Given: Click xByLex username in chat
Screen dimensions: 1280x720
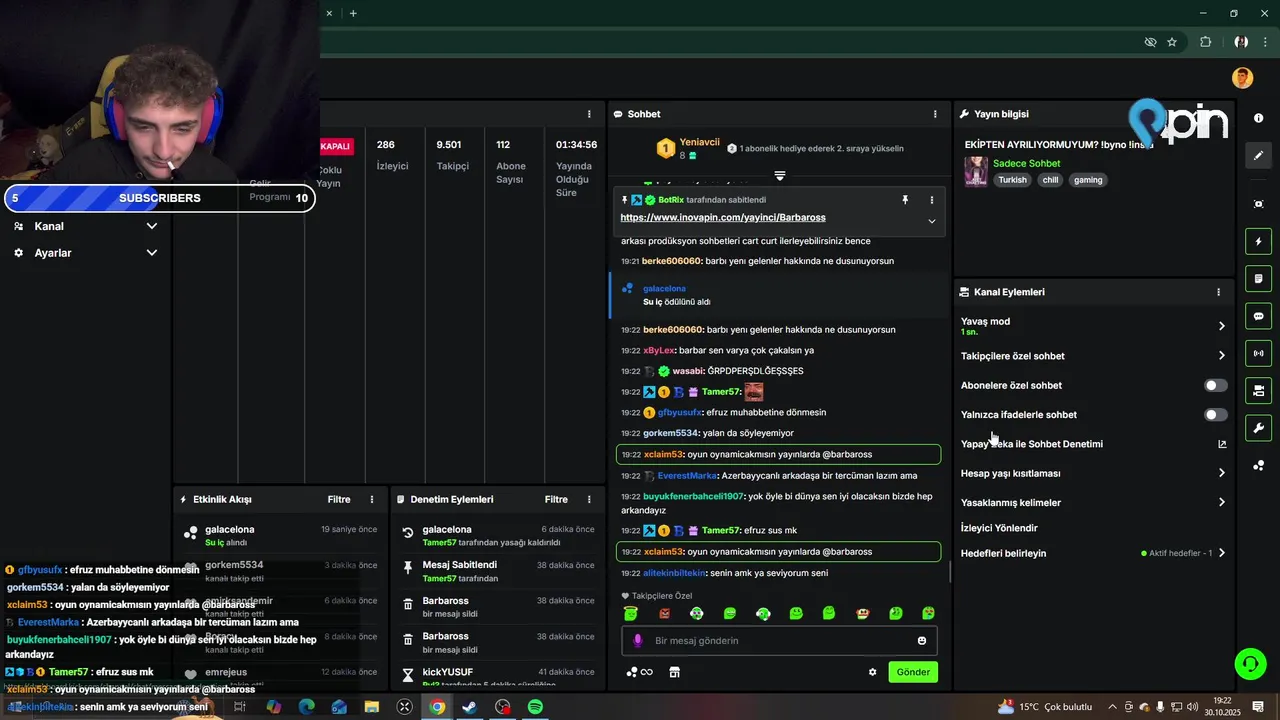Looking at the screenshot, I should click(x=659, y=351).
